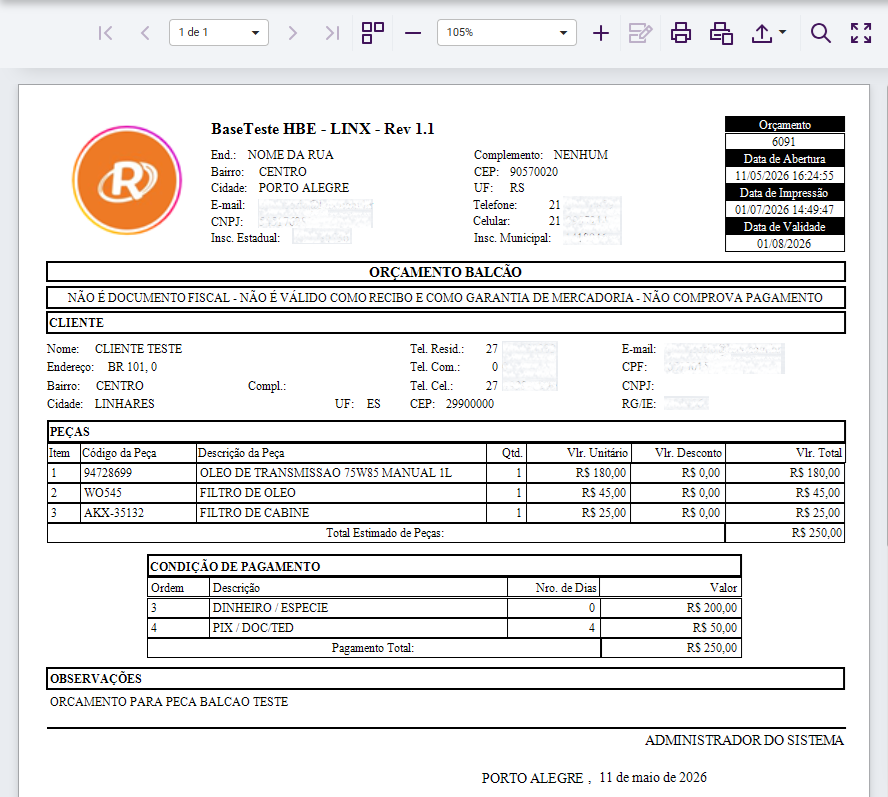888x797 pixels.
Task: Click payment value R$ 200,00
Action: (x=712, y=608)
